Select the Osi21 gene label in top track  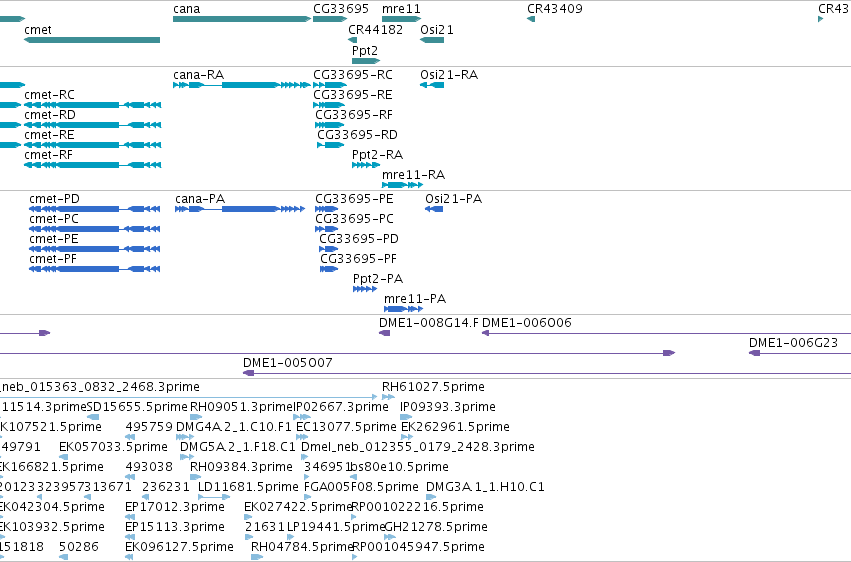pos(437,29)
